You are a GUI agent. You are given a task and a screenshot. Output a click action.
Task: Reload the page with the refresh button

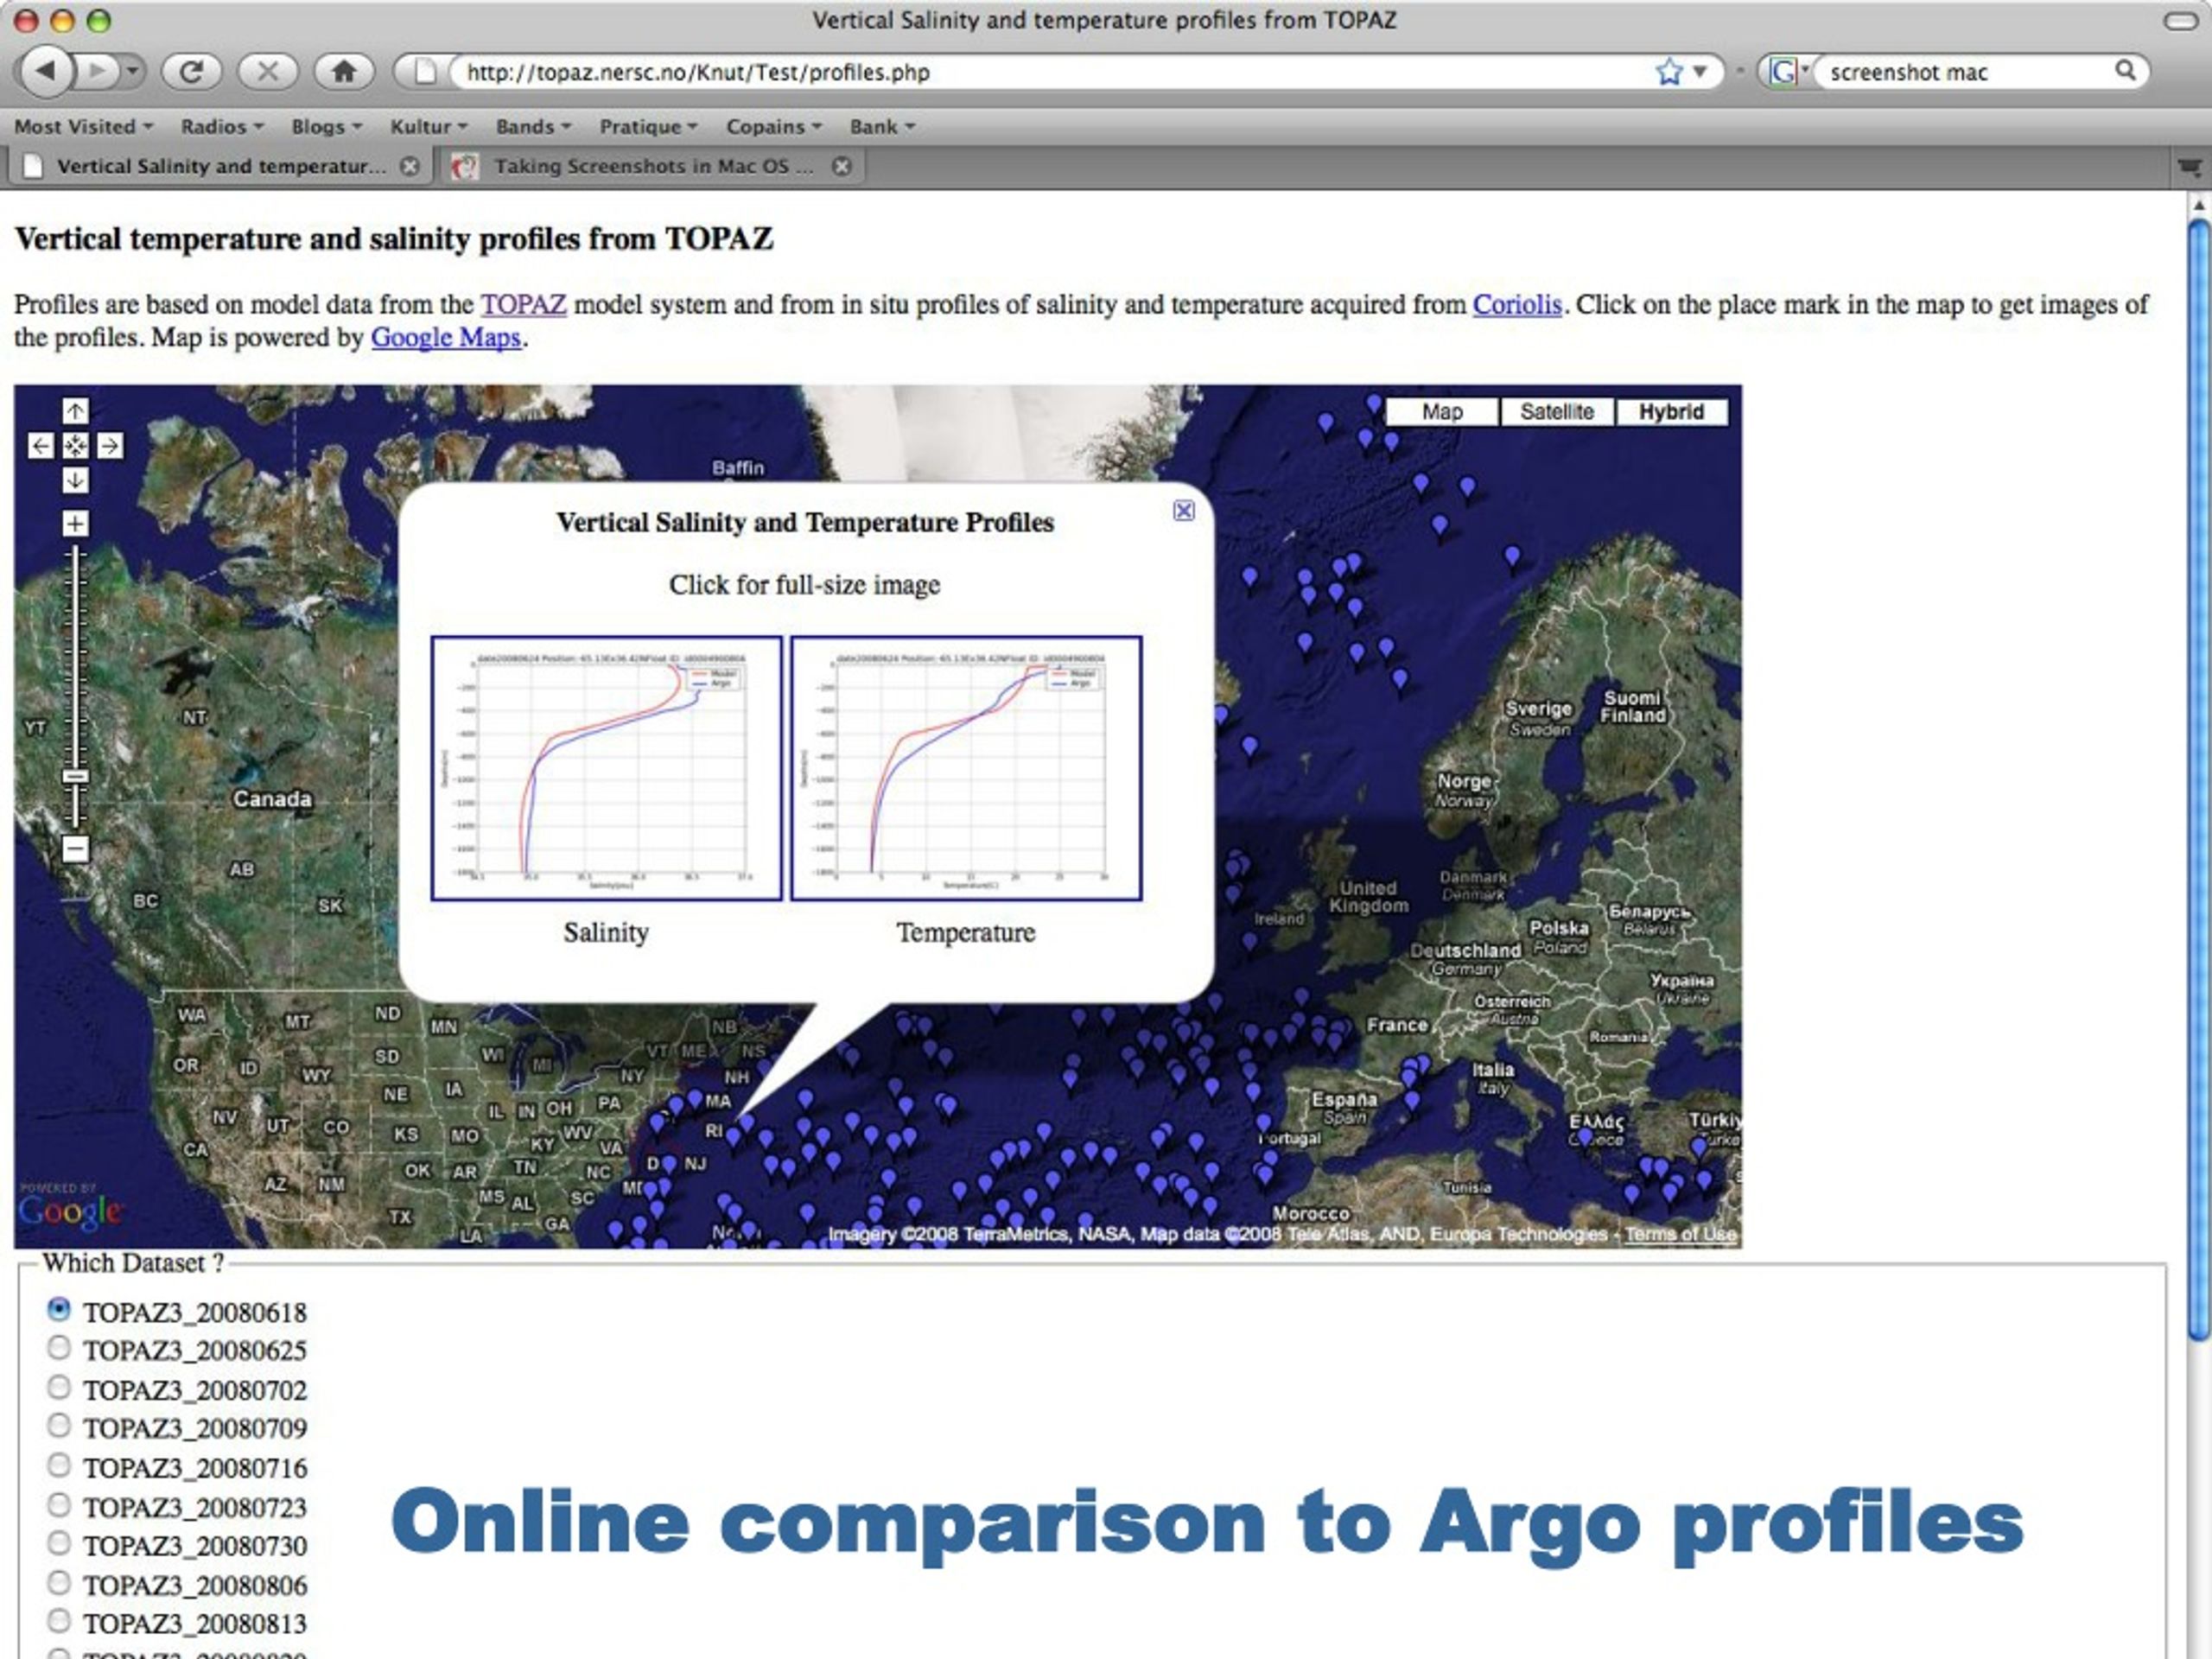pos(192,71)
